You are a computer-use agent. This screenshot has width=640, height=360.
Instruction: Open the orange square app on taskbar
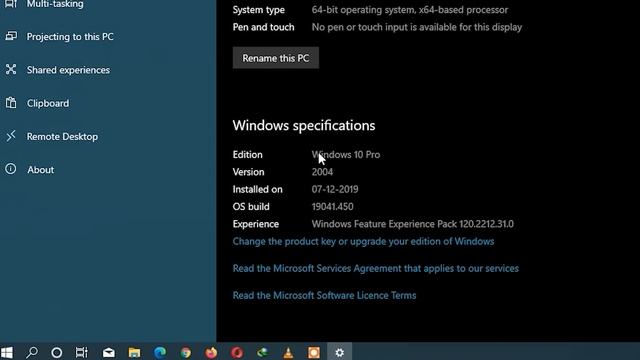click(x=314, y=353)
